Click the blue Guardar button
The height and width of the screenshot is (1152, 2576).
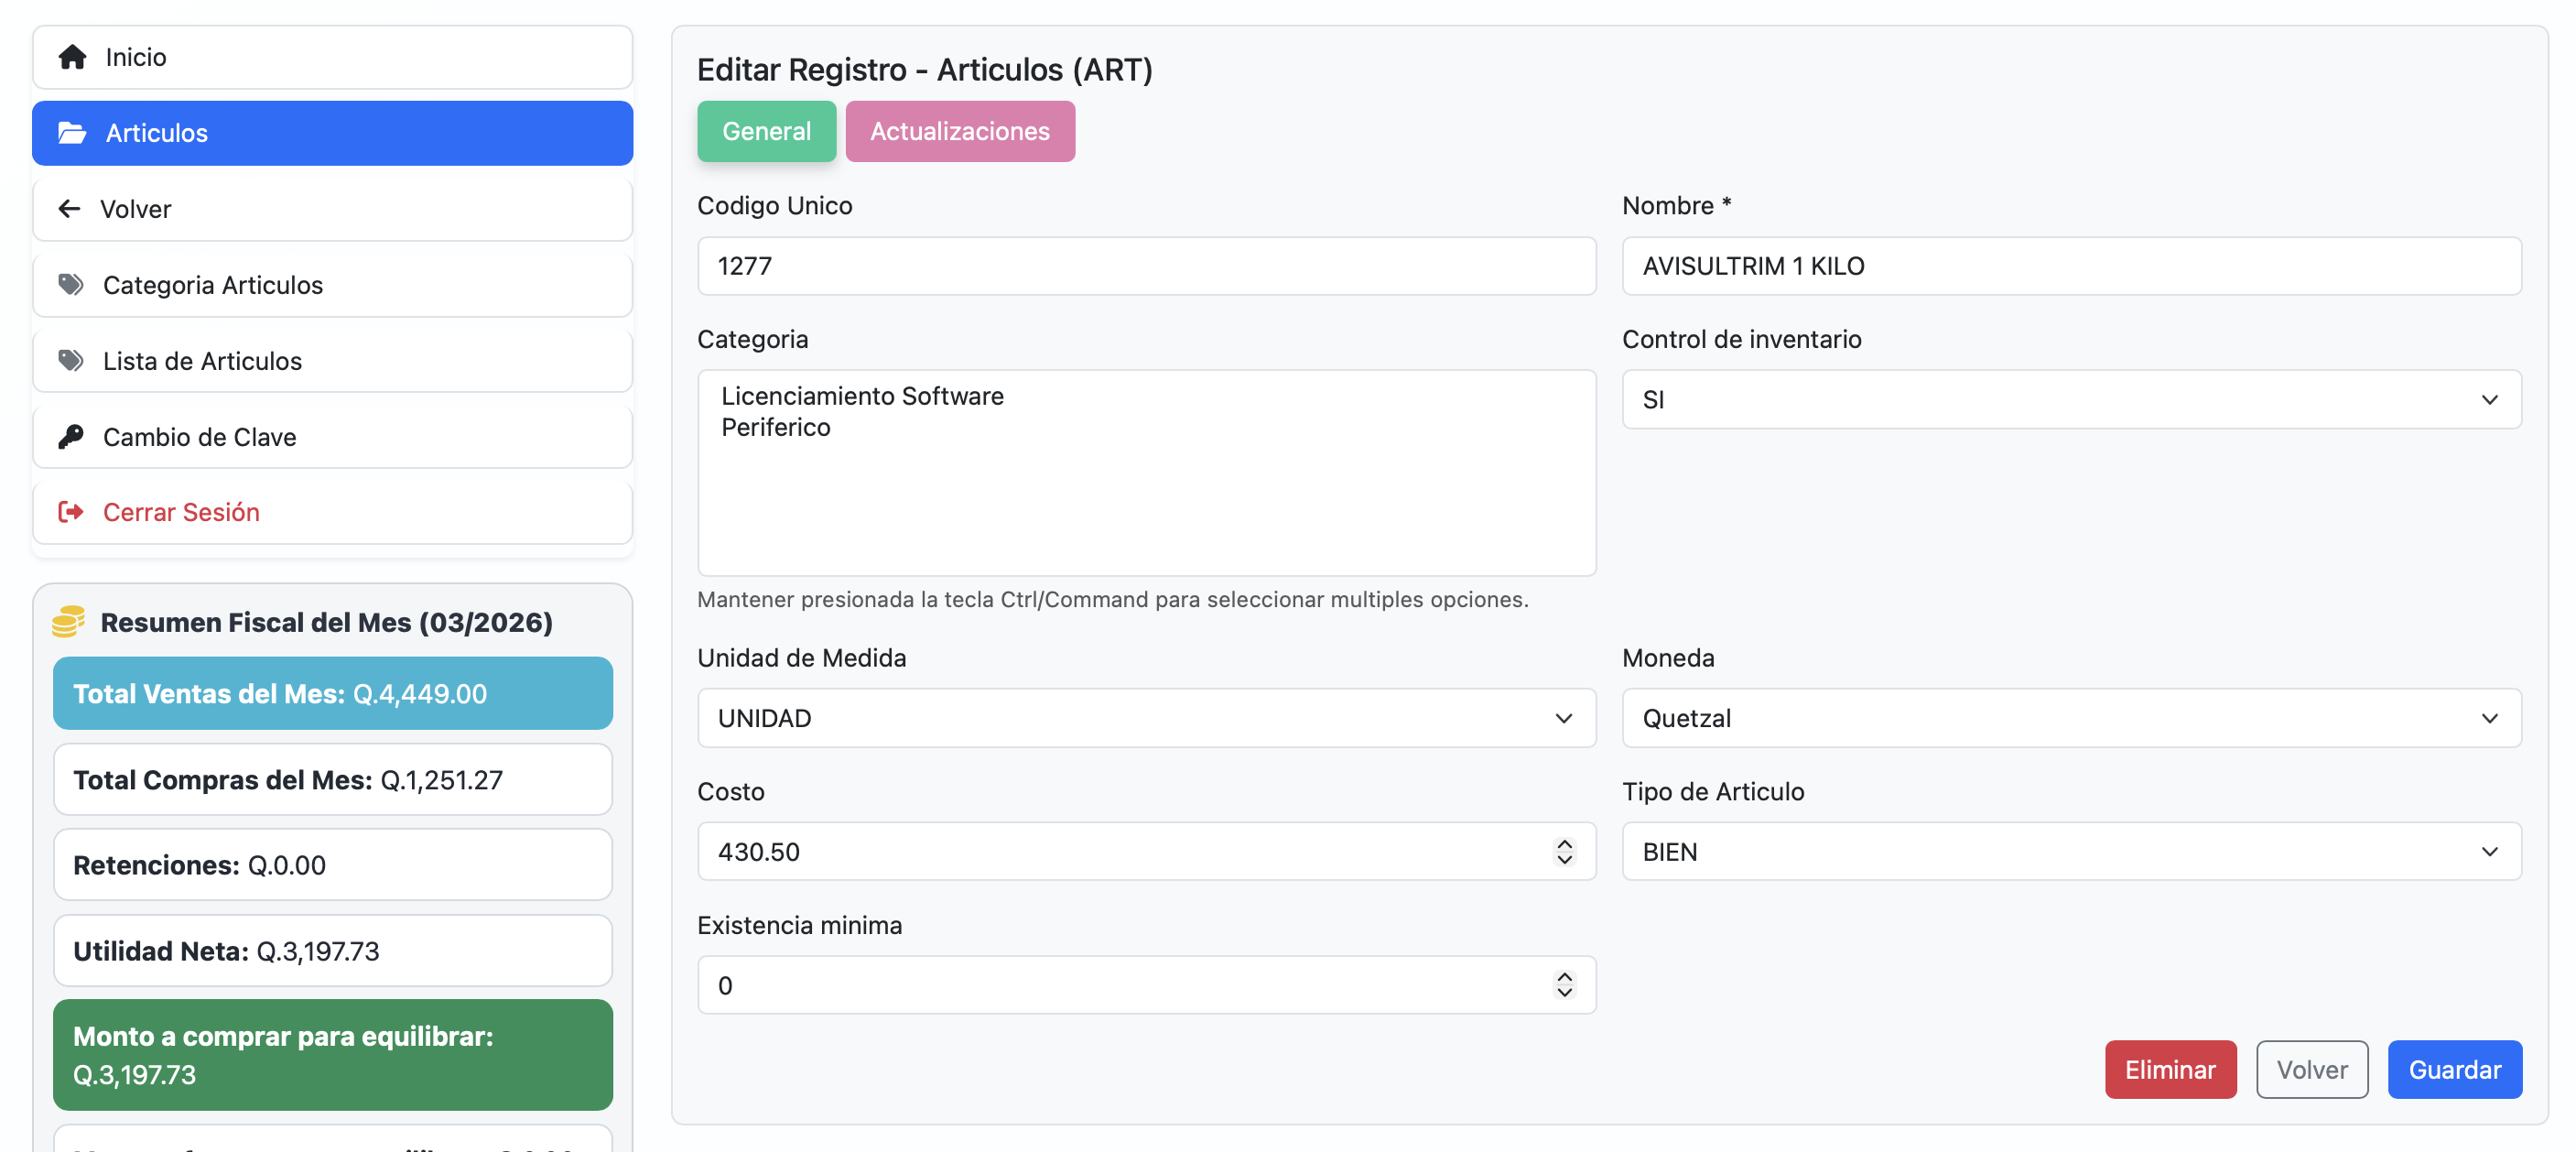coord(2453,1070)
